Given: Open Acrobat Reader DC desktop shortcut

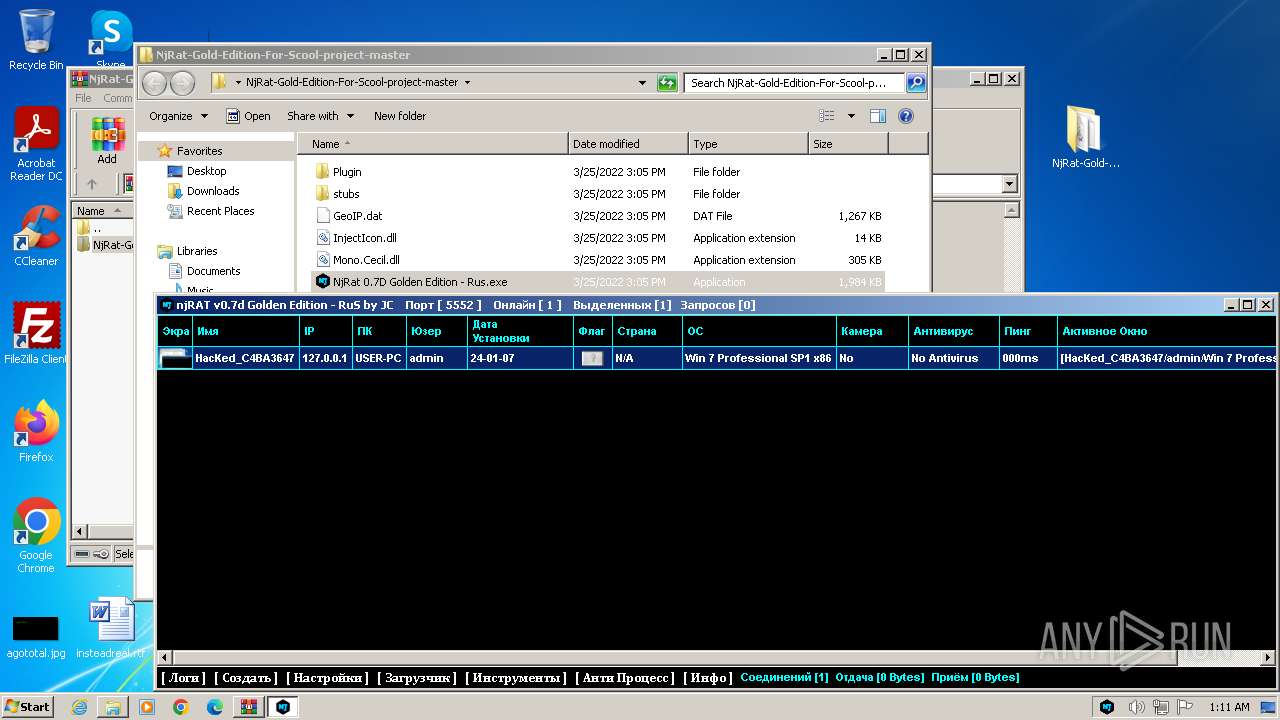Looking at the screenshot, I should pos(36,144).
